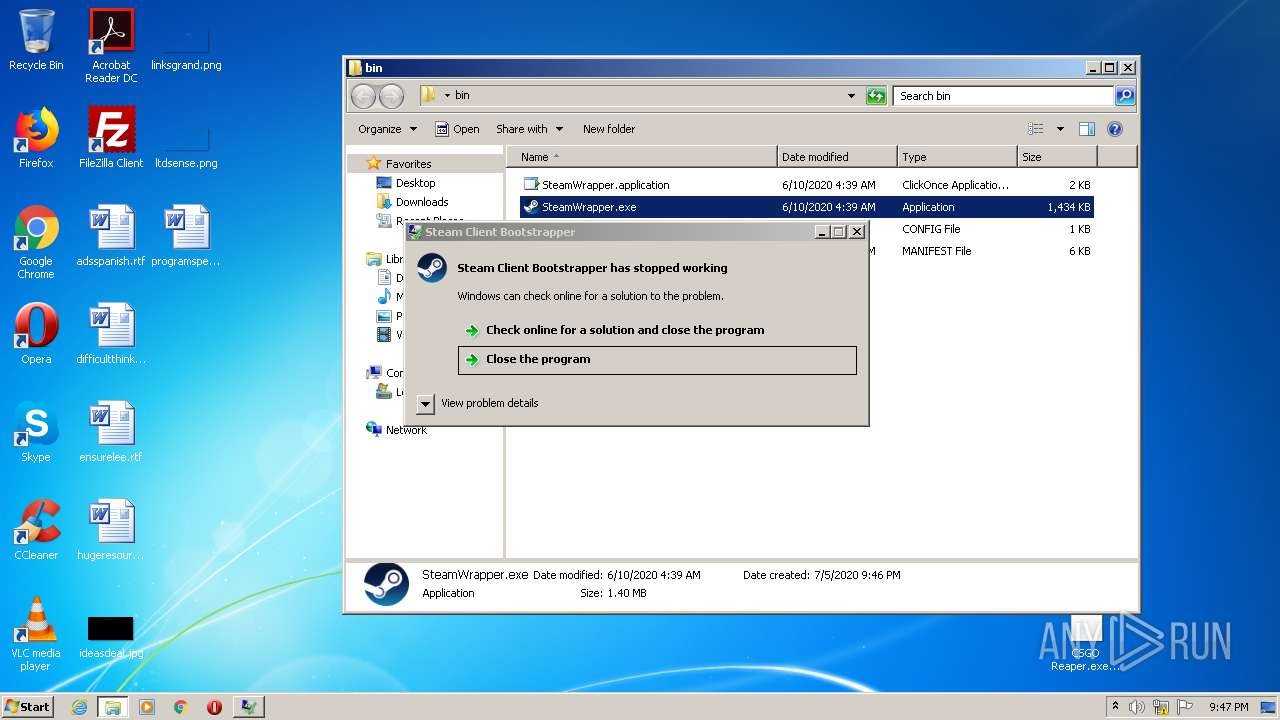Click Opera taskbar icon
Viewport: 1280px width, 720px height.
pos(214,707)
